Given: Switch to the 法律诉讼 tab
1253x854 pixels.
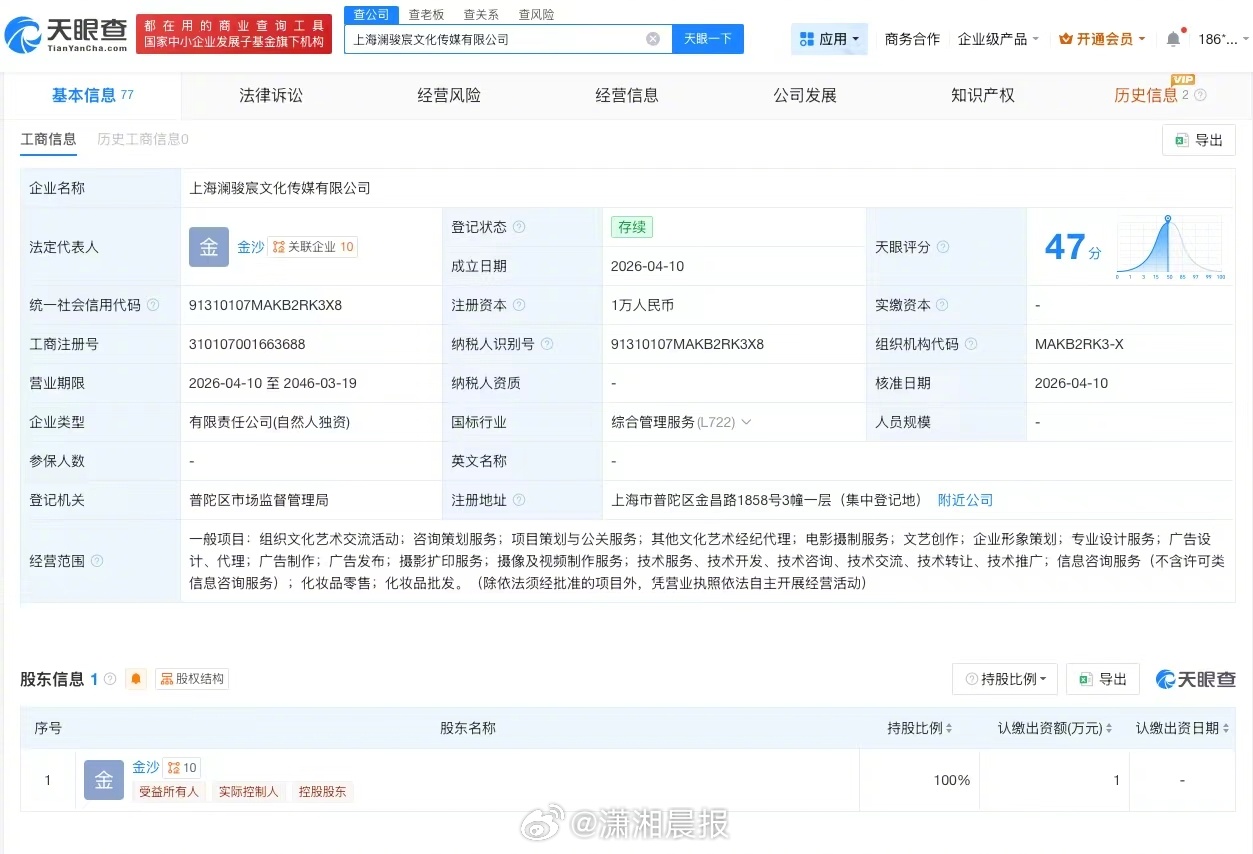Looking at the screenshot, I should [x=270, y=95].
